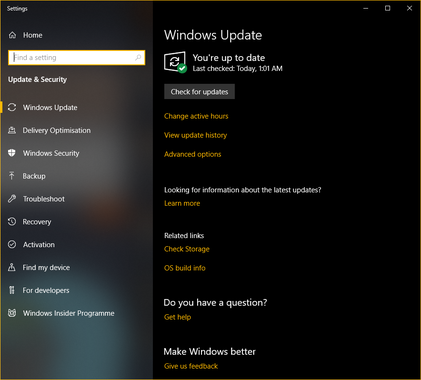
Task: Click the magnifier icon in search box
Action: [138, 58]
